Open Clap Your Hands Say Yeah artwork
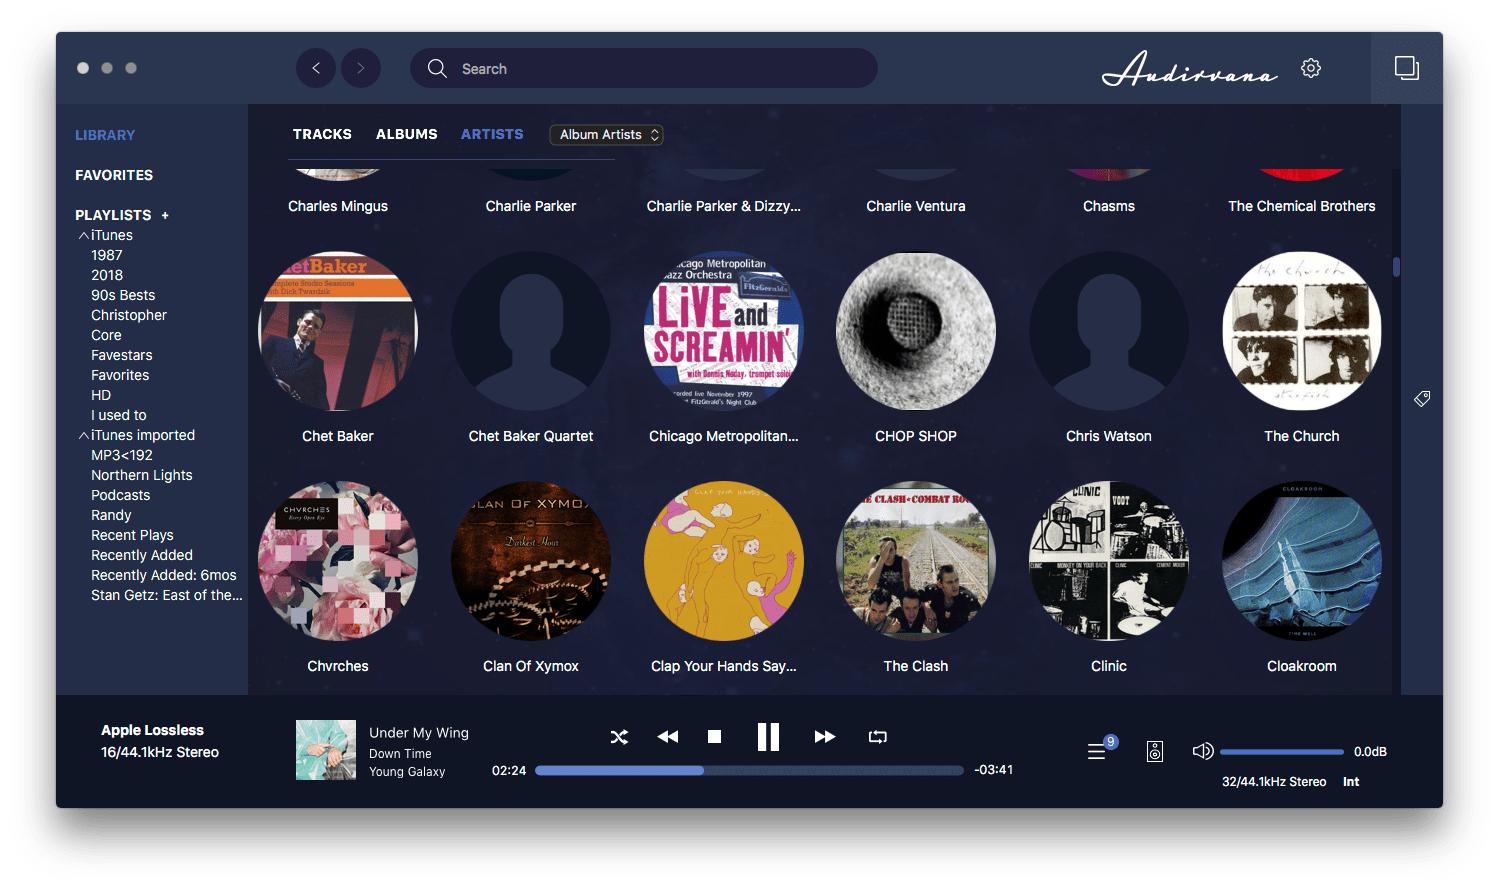The width and height of the screenshot is (1499, 888). (724, 561)
